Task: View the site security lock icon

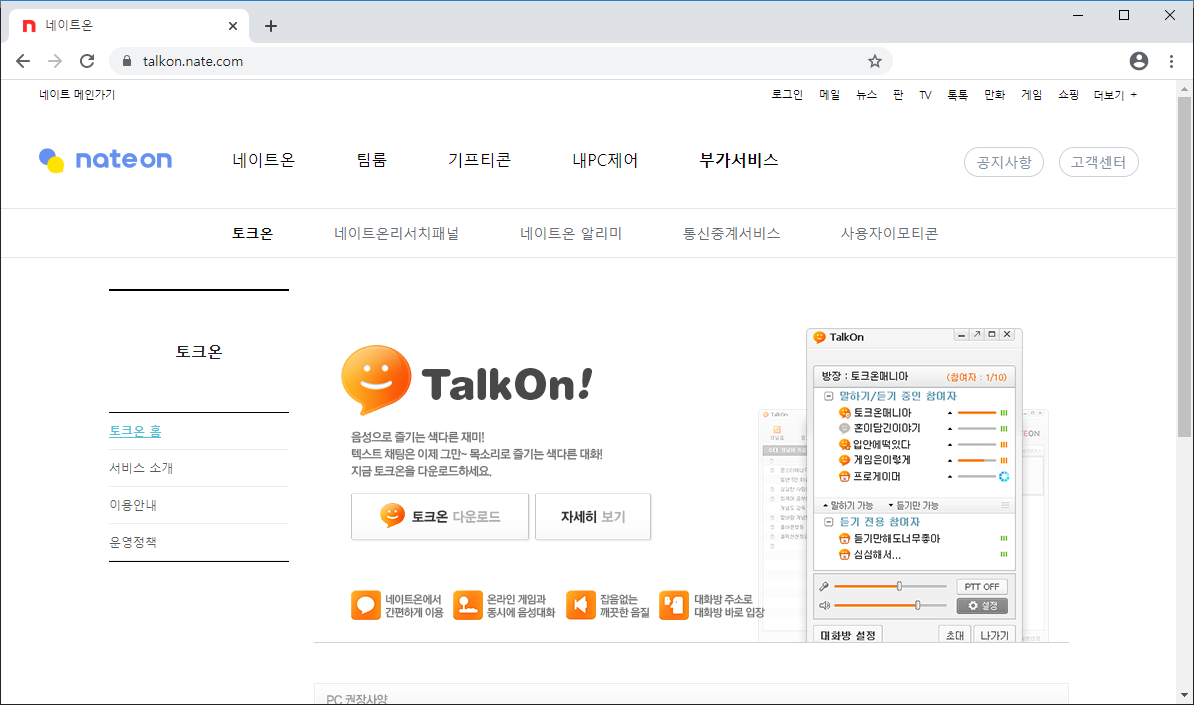Action: pyautogui.click(x=127, y=61)
